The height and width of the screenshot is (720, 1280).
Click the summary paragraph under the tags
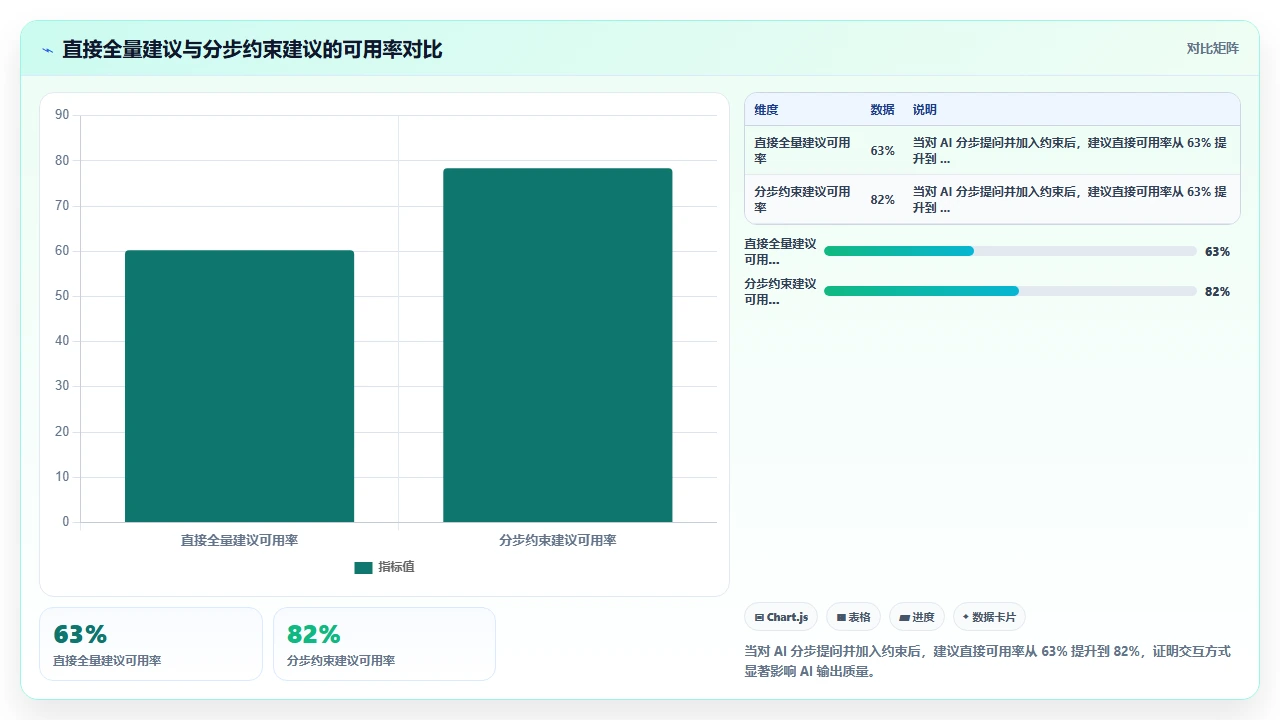tap(987, 661)
